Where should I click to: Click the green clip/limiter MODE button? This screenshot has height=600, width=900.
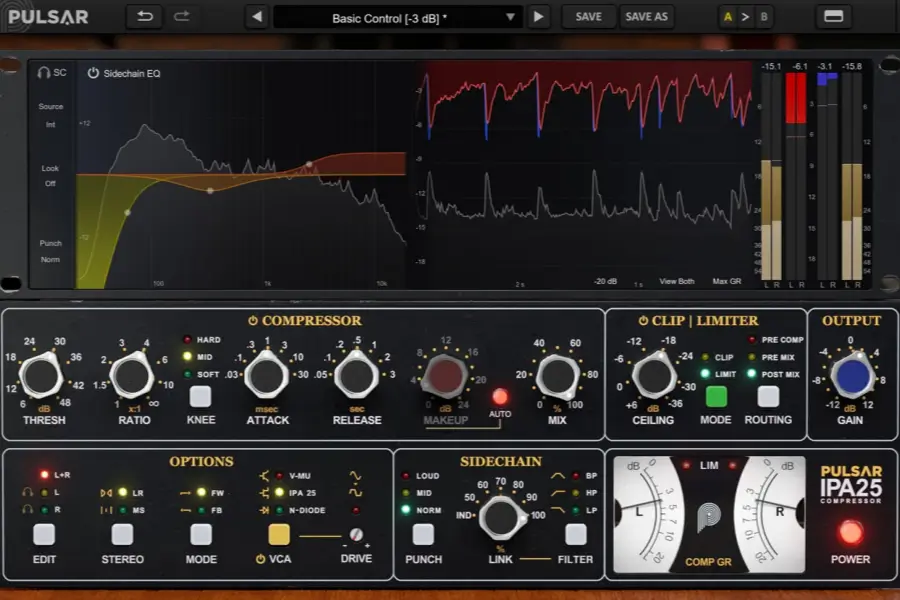click(716, 396)
